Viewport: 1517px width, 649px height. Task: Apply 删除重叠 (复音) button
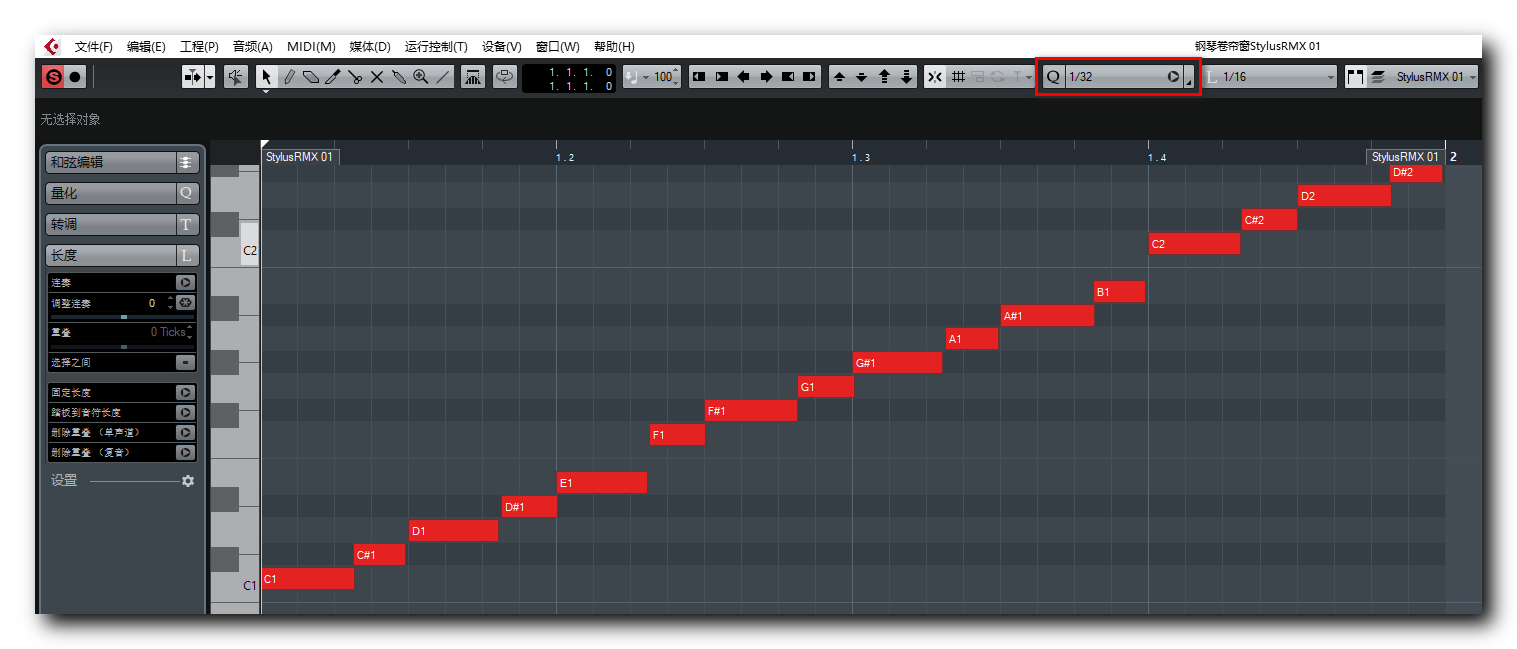[x=185, y=452]
